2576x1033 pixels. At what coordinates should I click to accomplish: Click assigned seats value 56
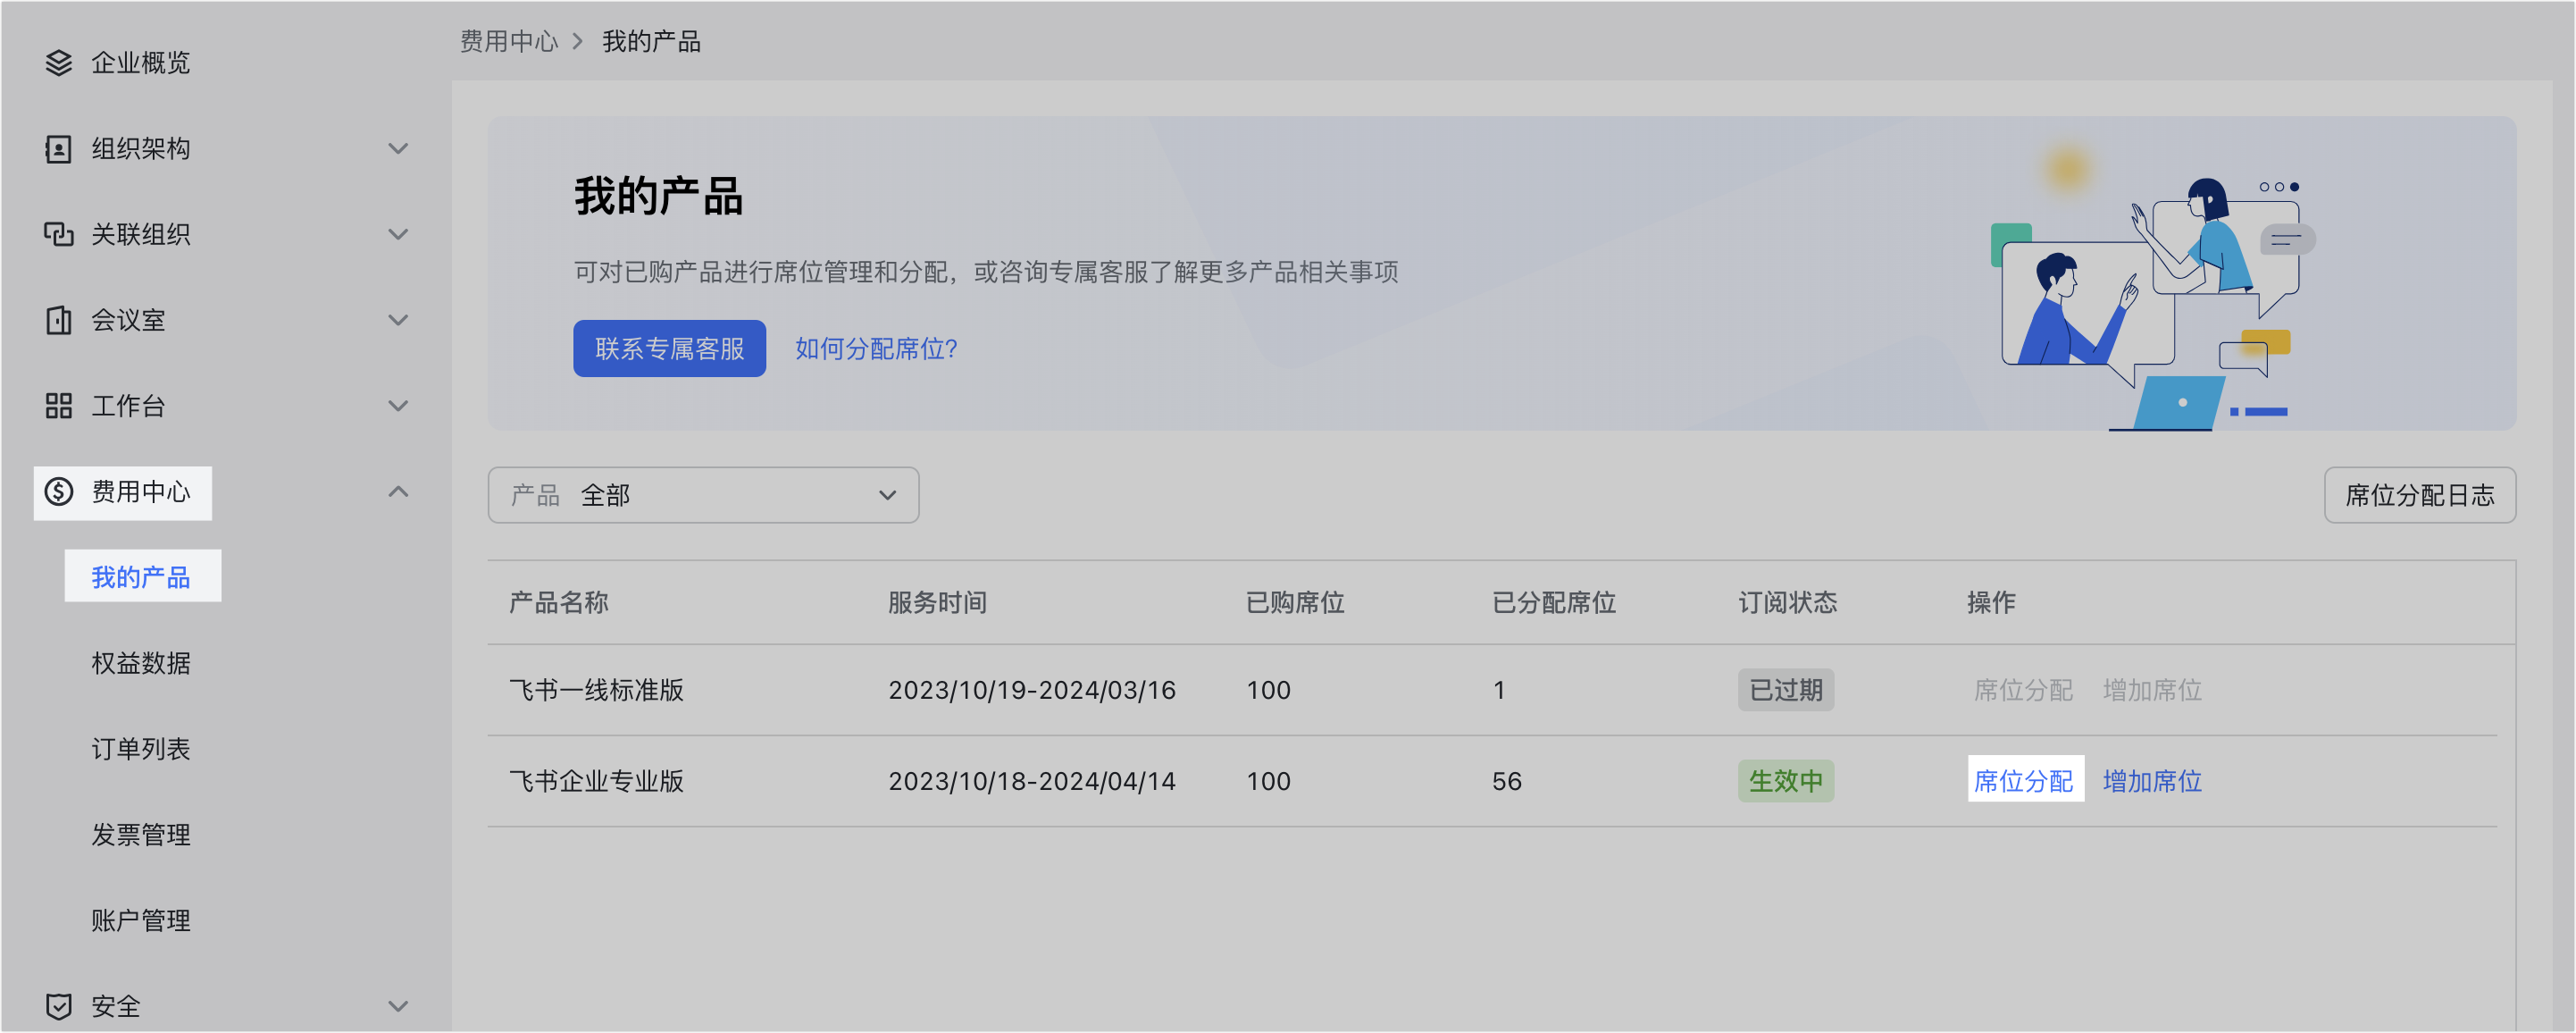1507,781
